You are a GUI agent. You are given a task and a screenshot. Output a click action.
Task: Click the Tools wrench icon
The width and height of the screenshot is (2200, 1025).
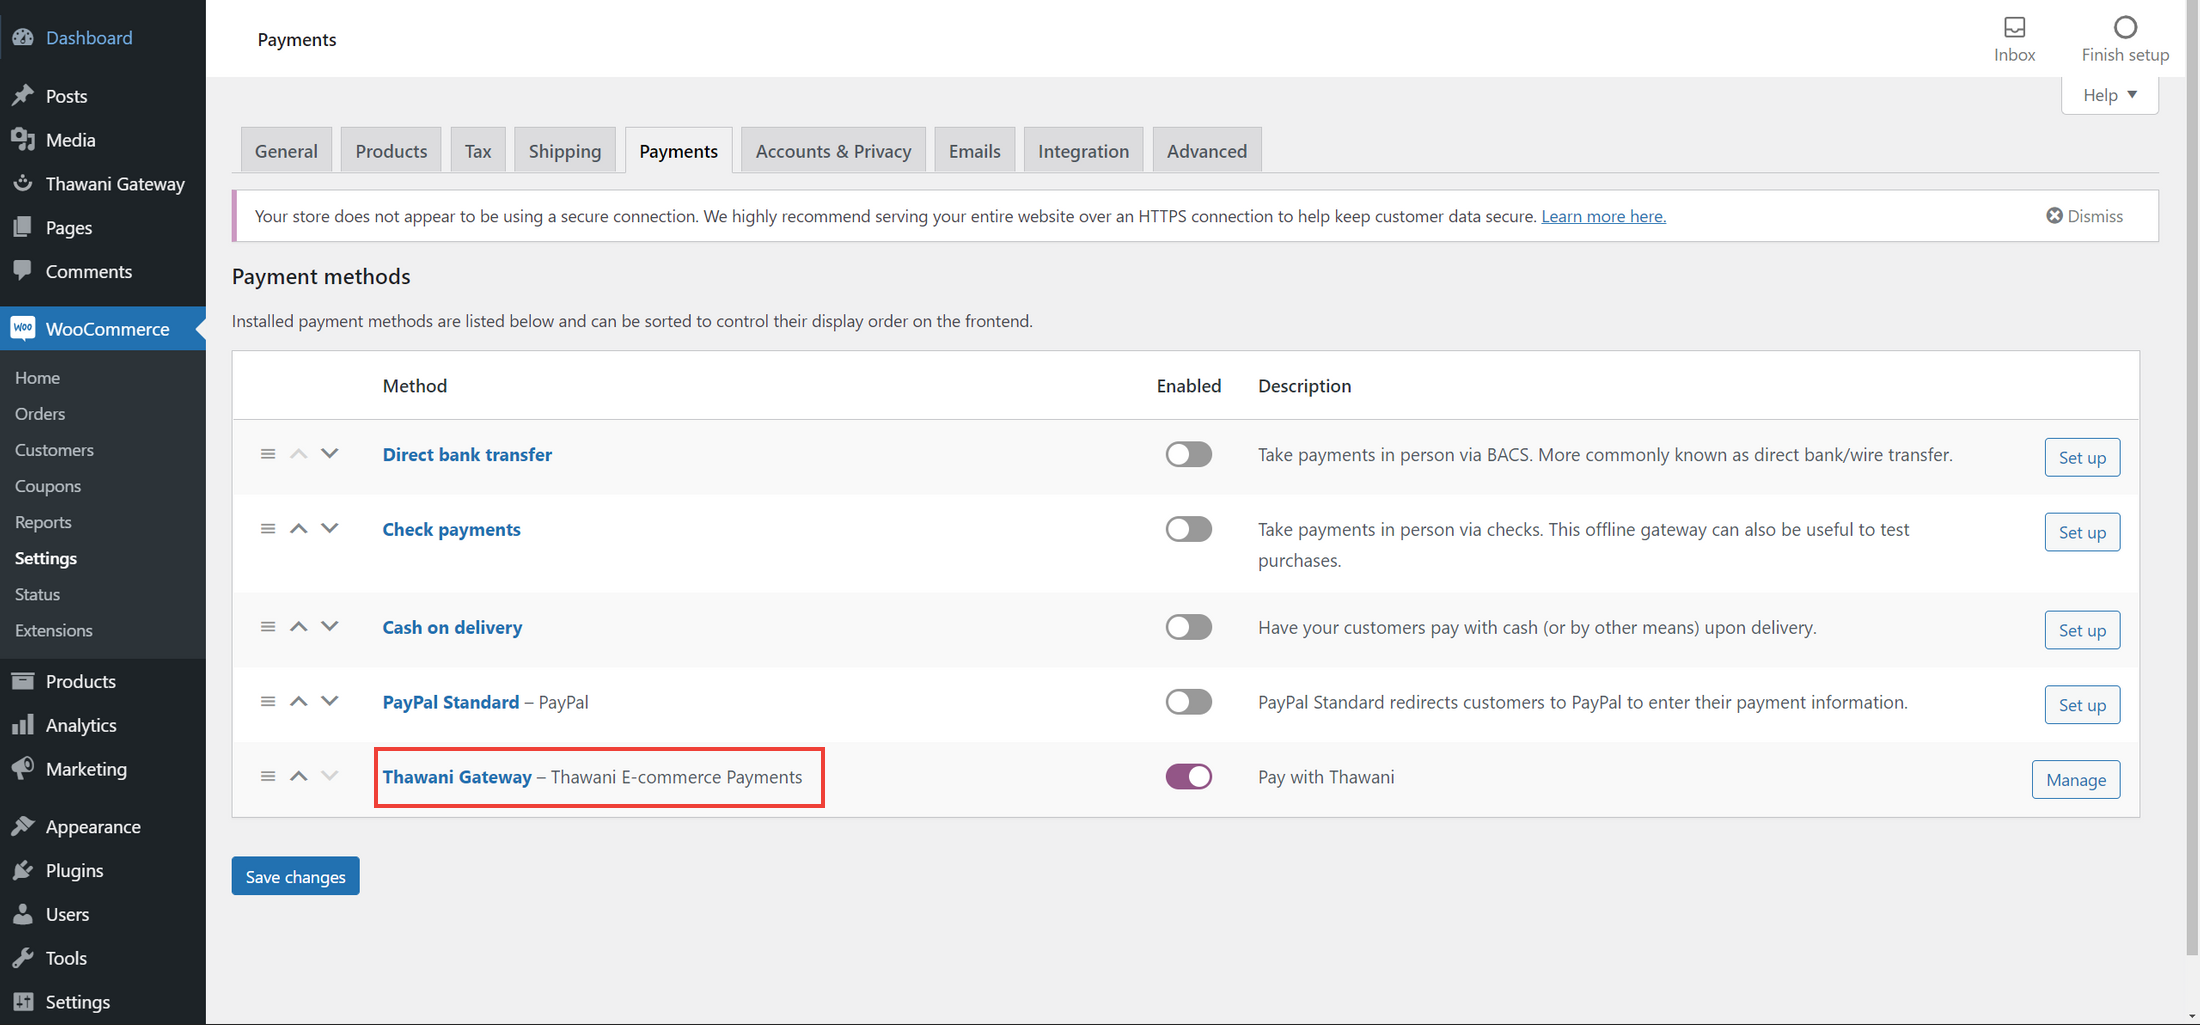23,958
